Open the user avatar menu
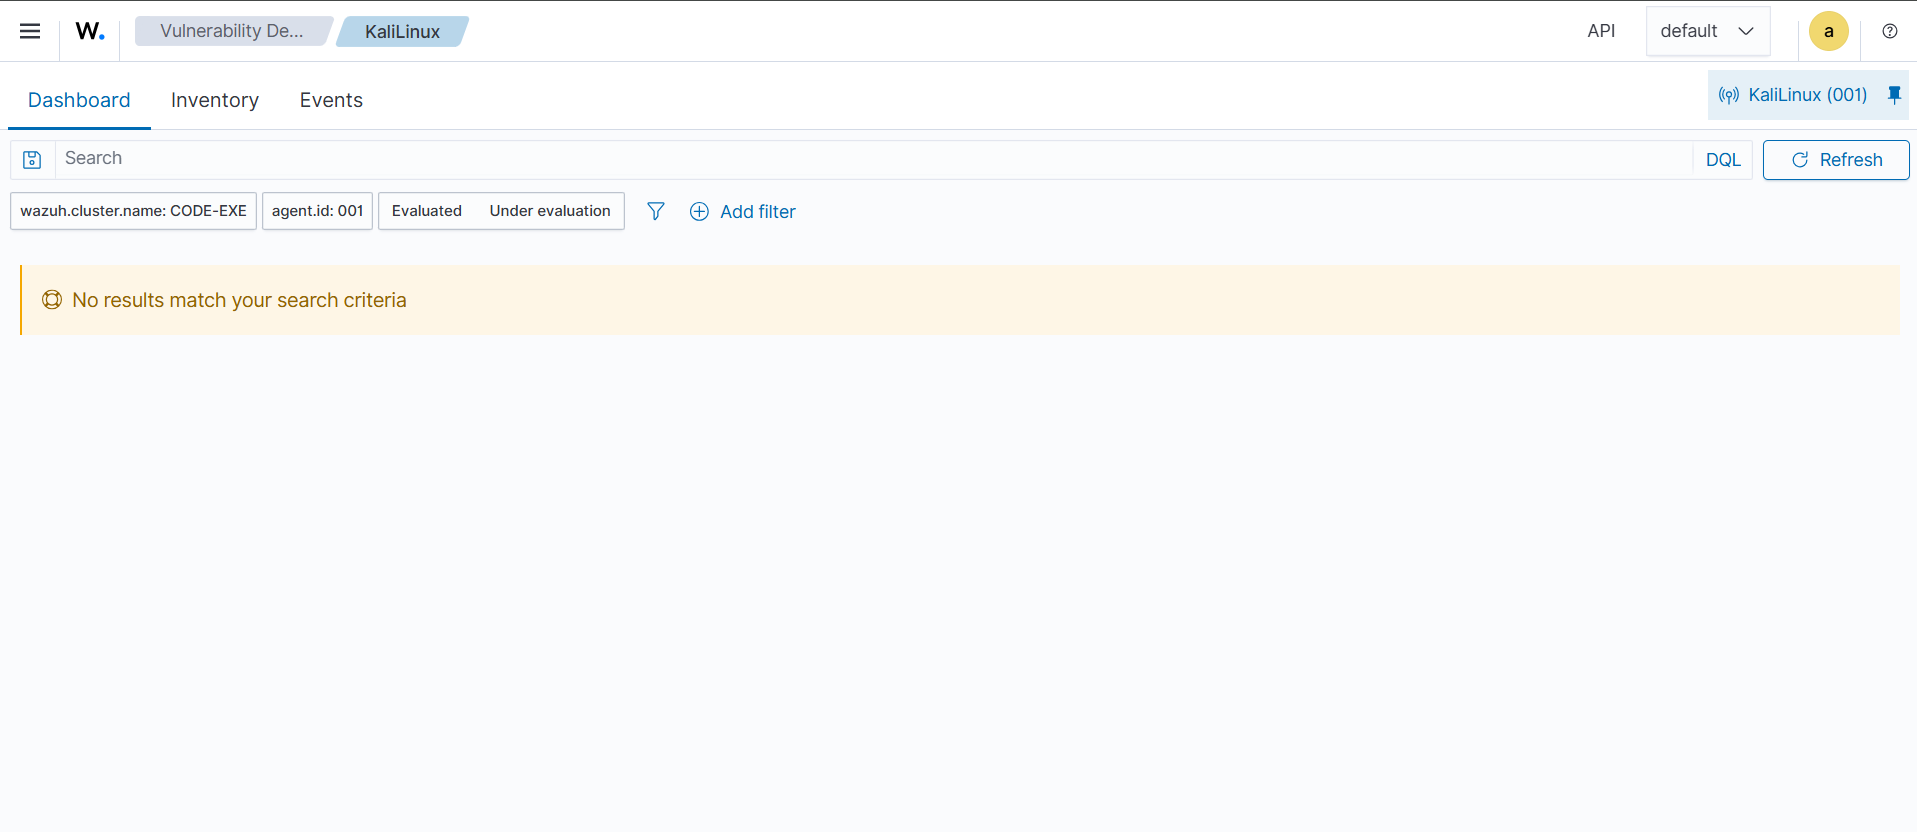Screen dimensions: 1917x832 click(1828, 31)
